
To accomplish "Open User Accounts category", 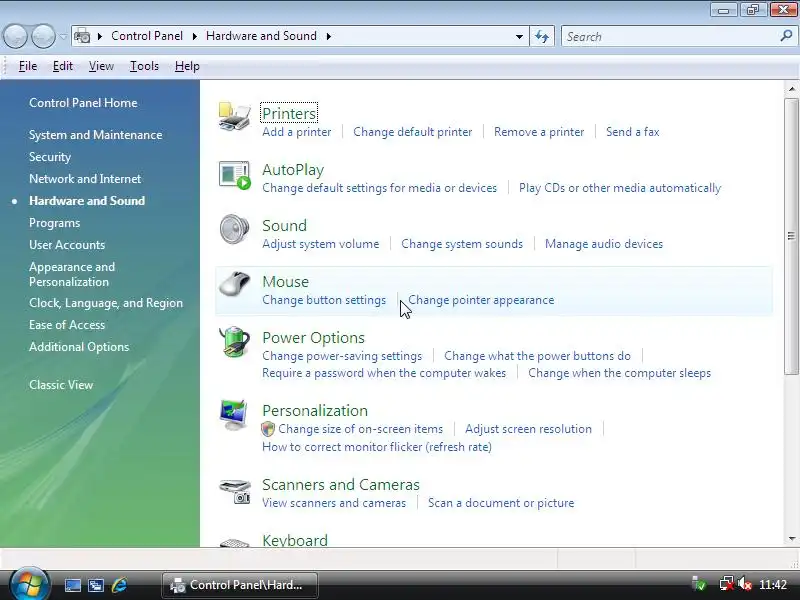I will 67,245.
